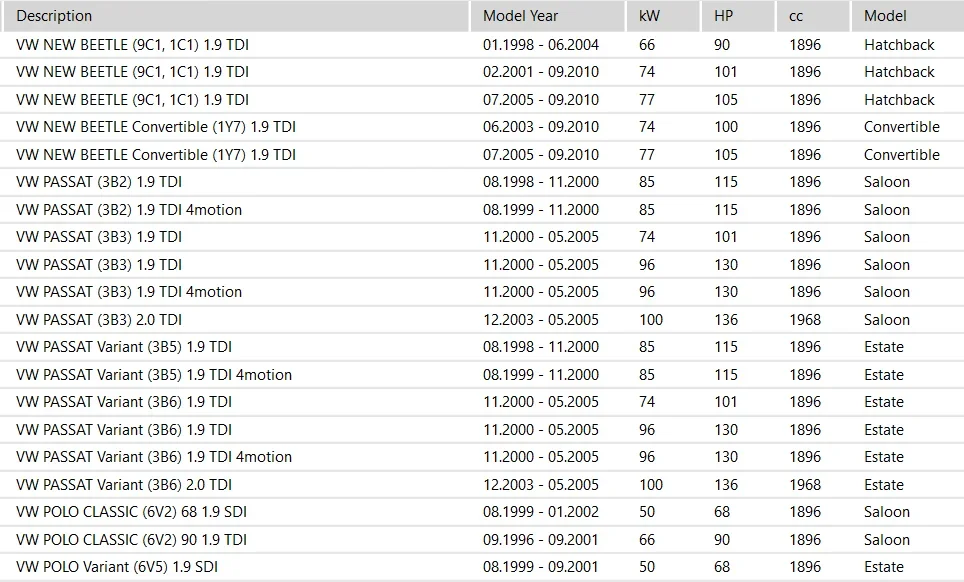This screenshot has height=582, width=964.
Task: Select VW PASSAT (3B2) 1.9 TDI 4motion row
Action: 482,210
